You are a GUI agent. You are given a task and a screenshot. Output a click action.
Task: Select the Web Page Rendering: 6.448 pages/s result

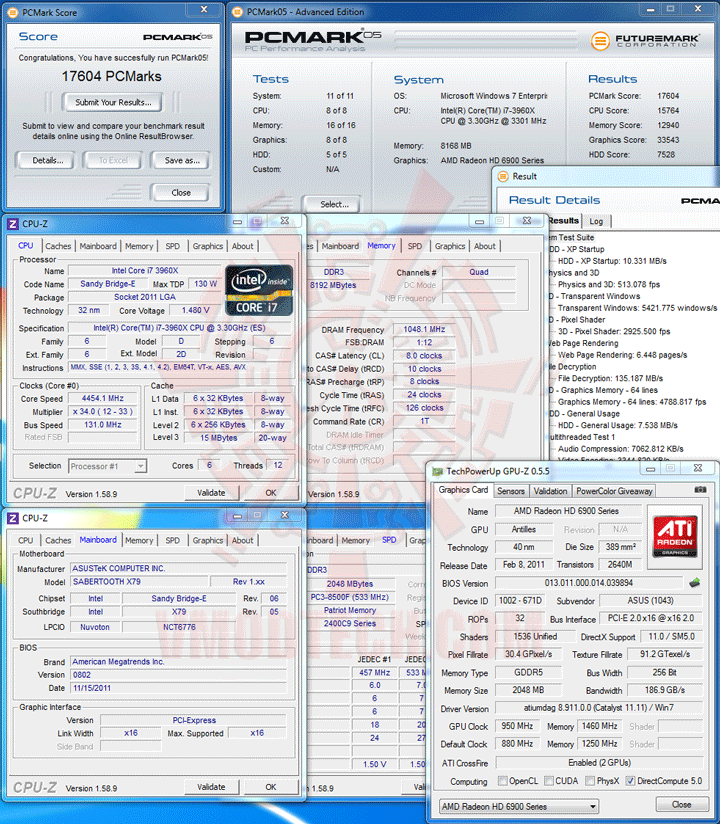pos(622,355)
